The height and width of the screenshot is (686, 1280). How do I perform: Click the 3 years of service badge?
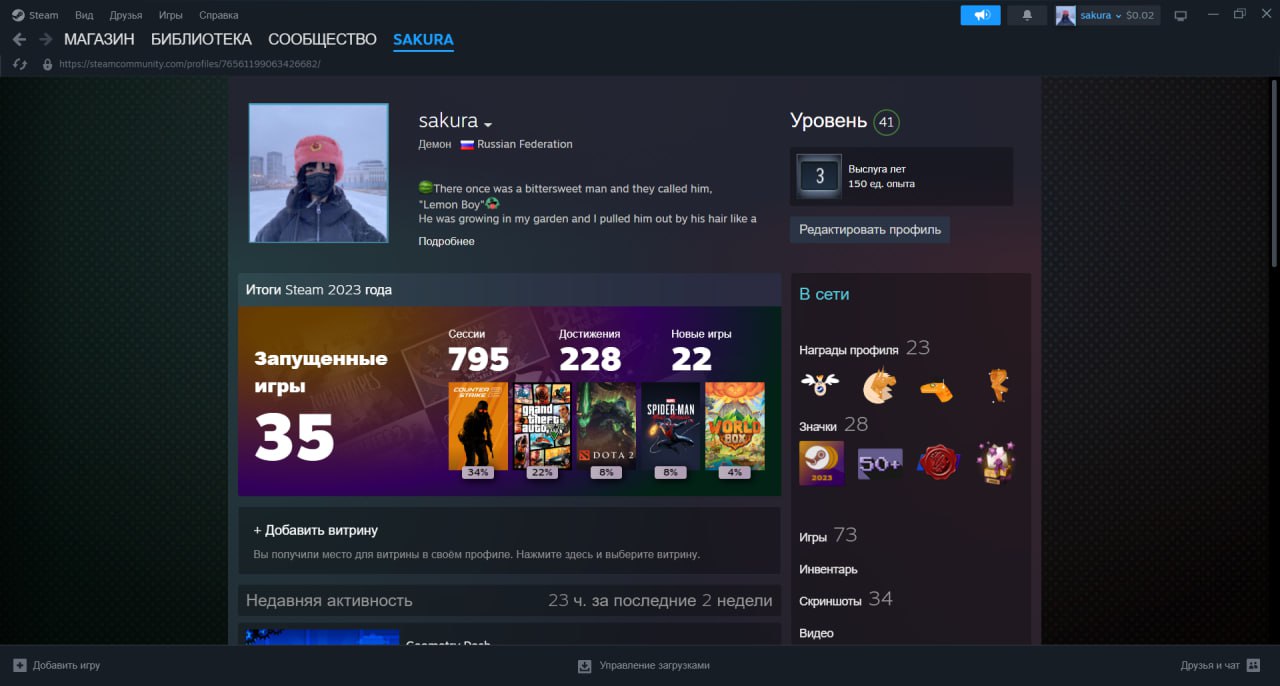[820, 177]
